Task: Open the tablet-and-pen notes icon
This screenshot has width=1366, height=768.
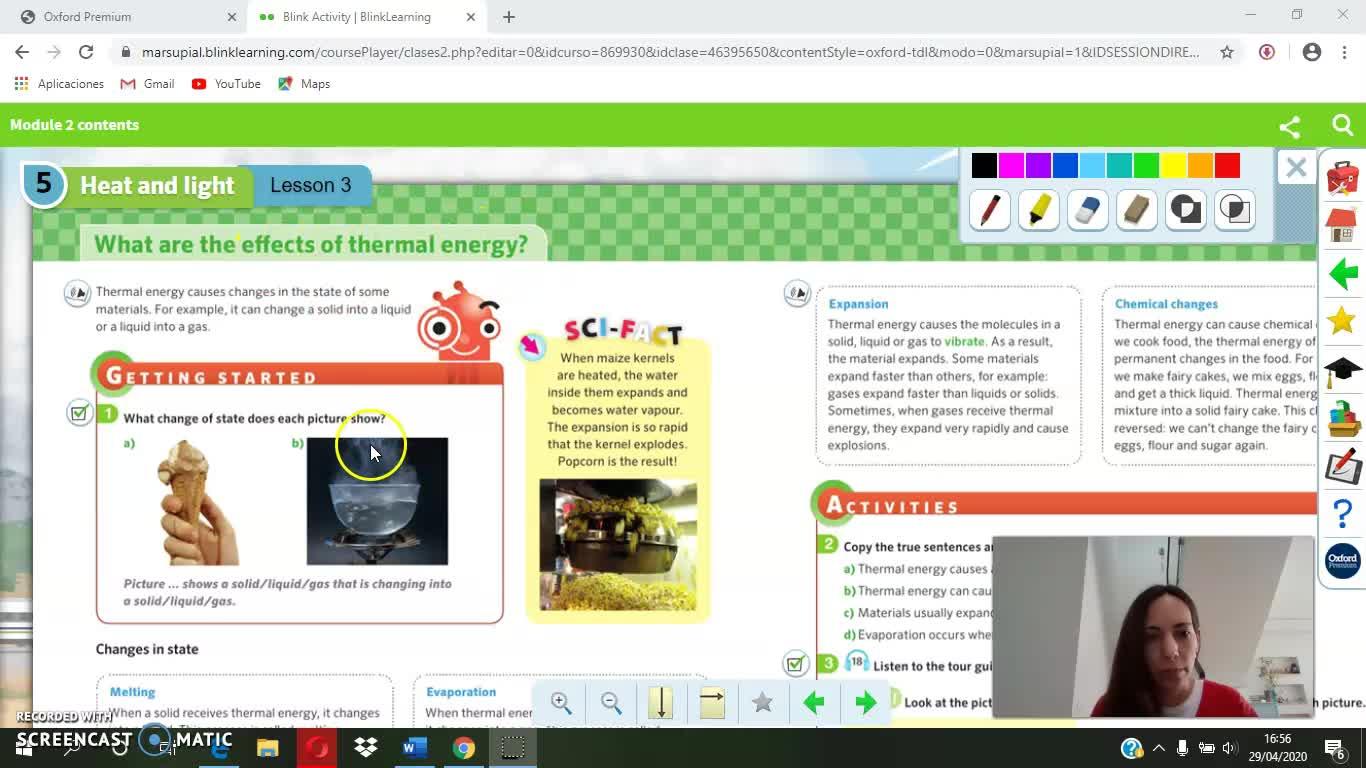Action: pos(1342,466)
